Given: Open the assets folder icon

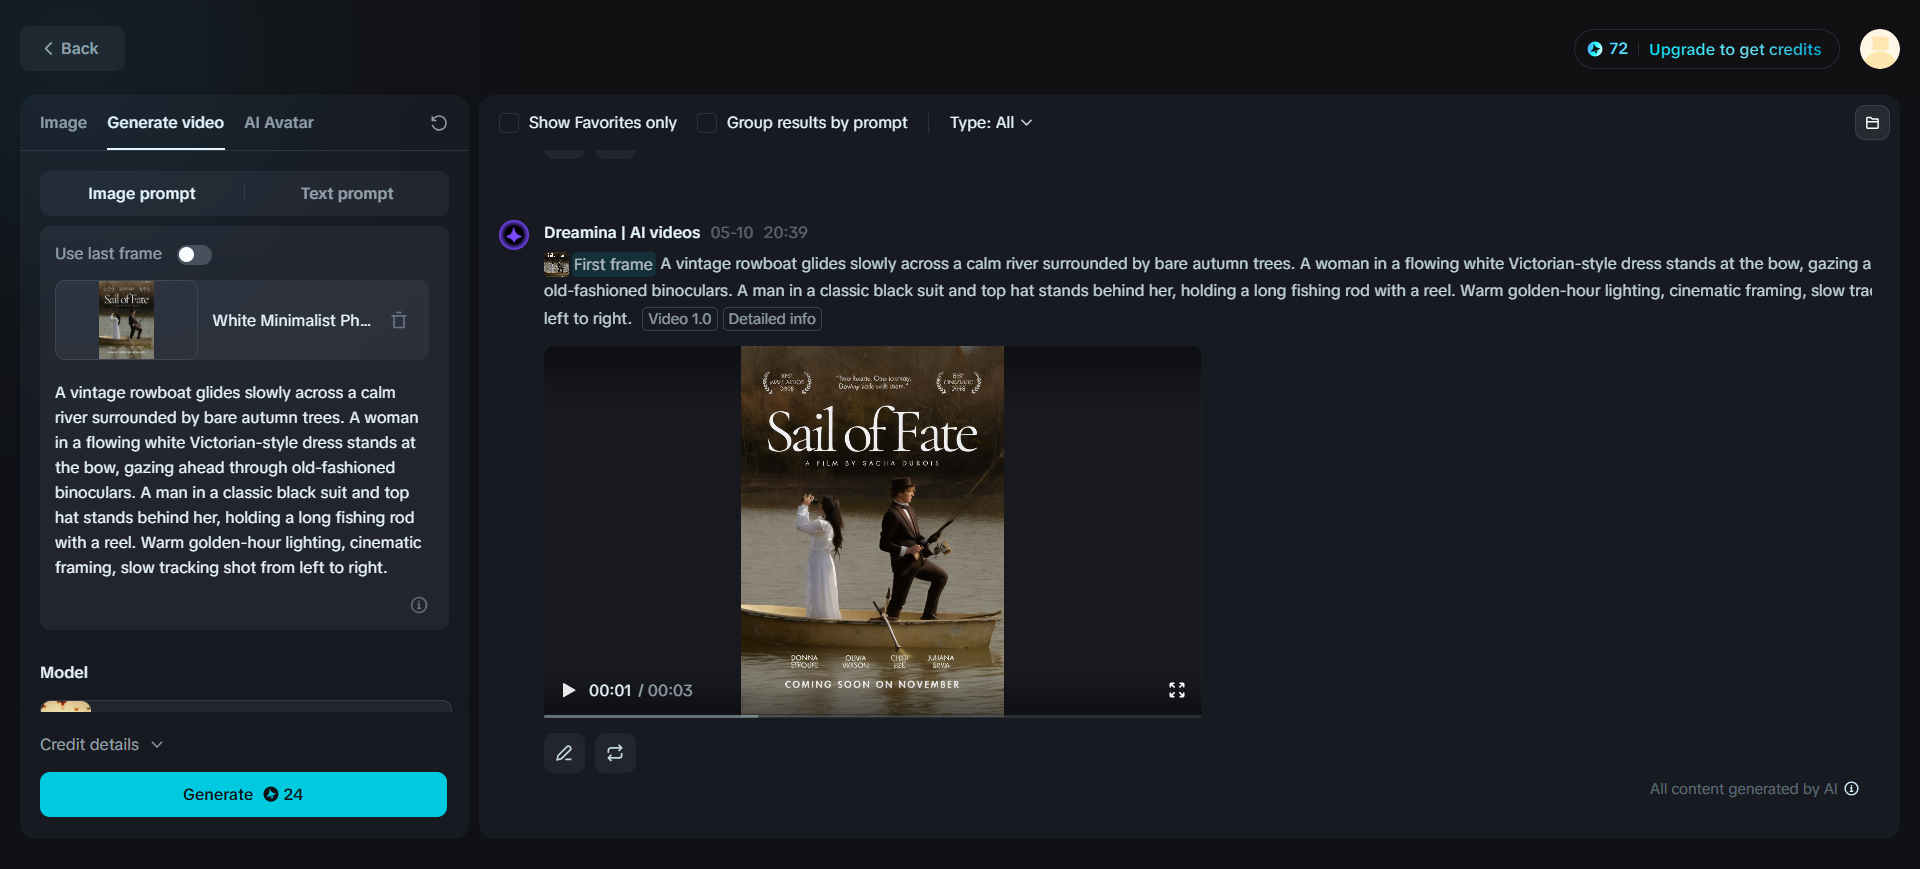Looking at the screenshot, I should (x=1872, y=123).
